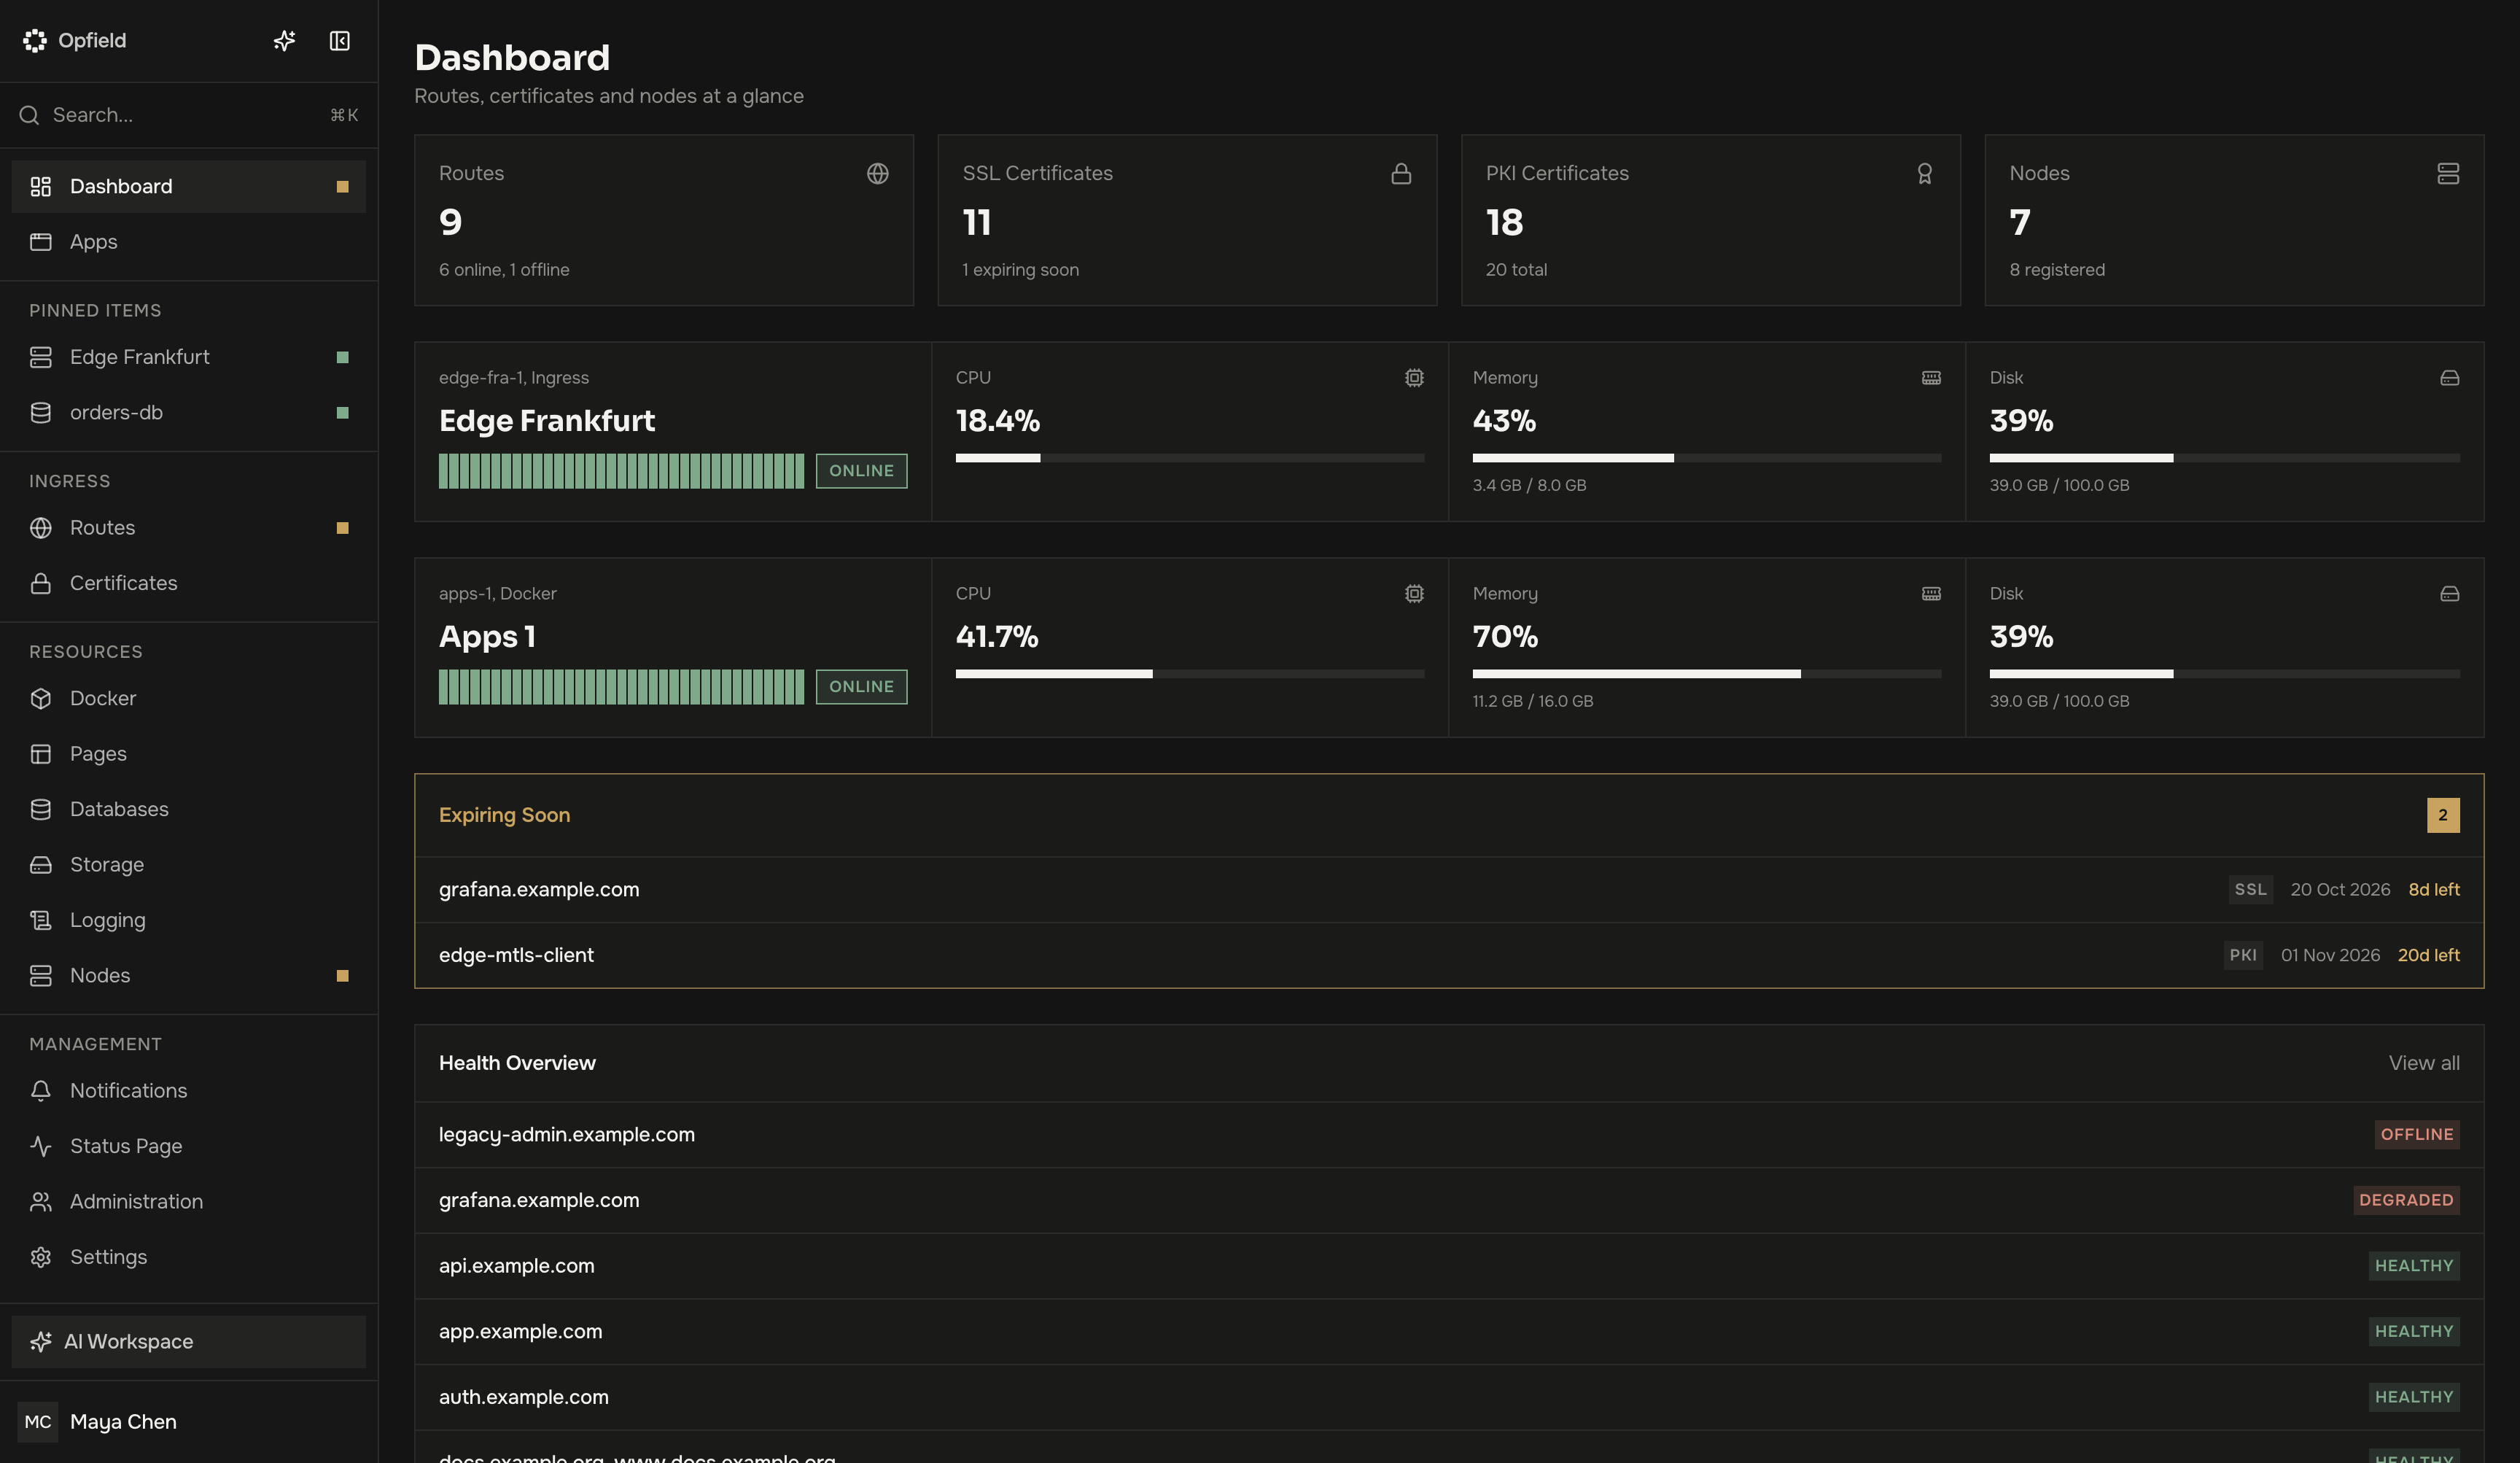The height and width of the screenshot is (1463, 2520).
Task: Click the CPU chip icon for Apps 1
Action: [1414, 594]
